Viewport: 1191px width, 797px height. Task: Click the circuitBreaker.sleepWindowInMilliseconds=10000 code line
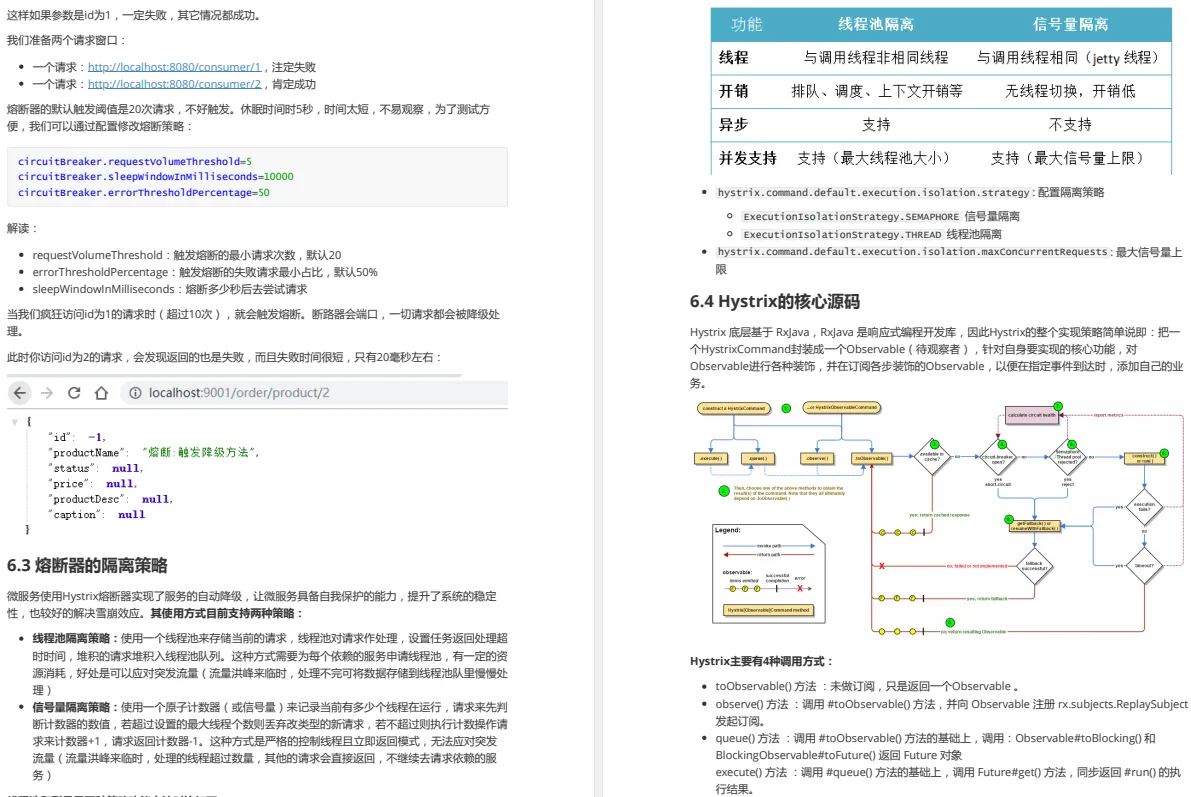155,176
